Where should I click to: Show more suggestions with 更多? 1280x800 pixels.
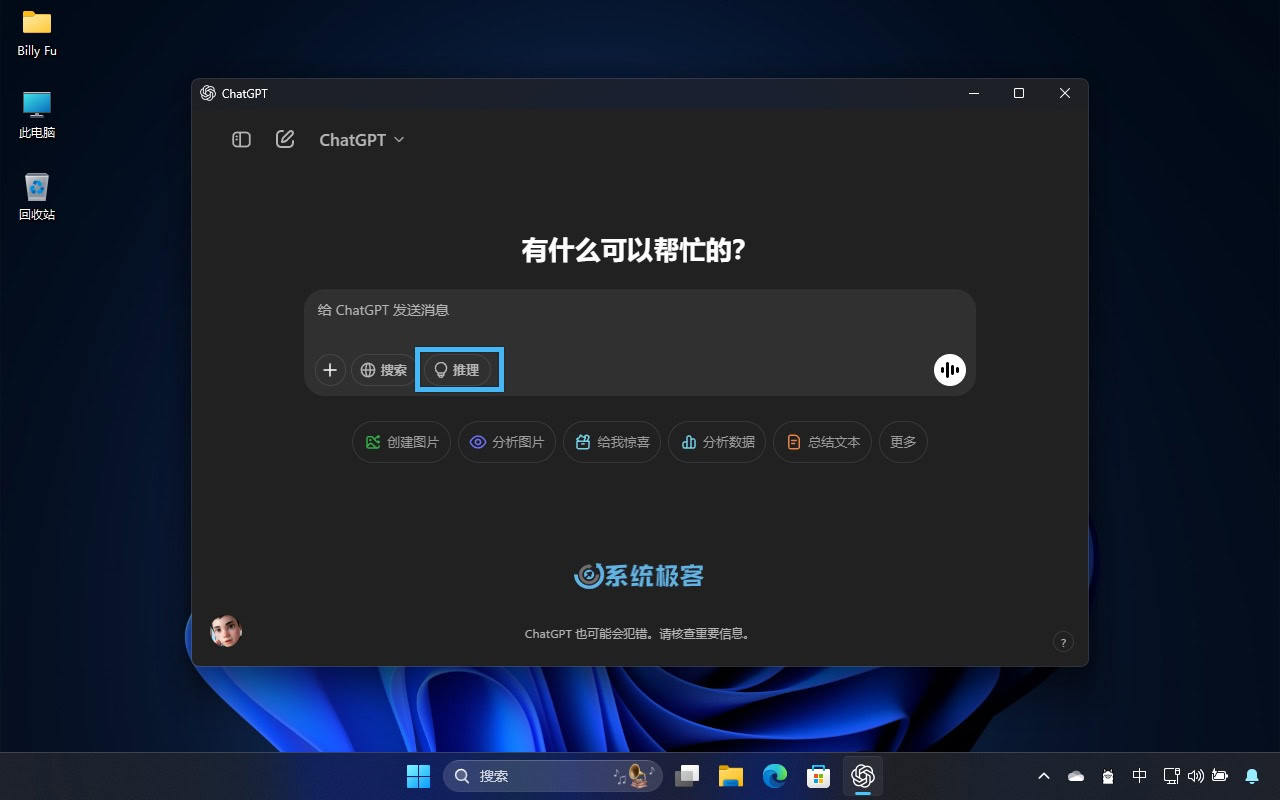pyautogui.click(x=903, y=442)
